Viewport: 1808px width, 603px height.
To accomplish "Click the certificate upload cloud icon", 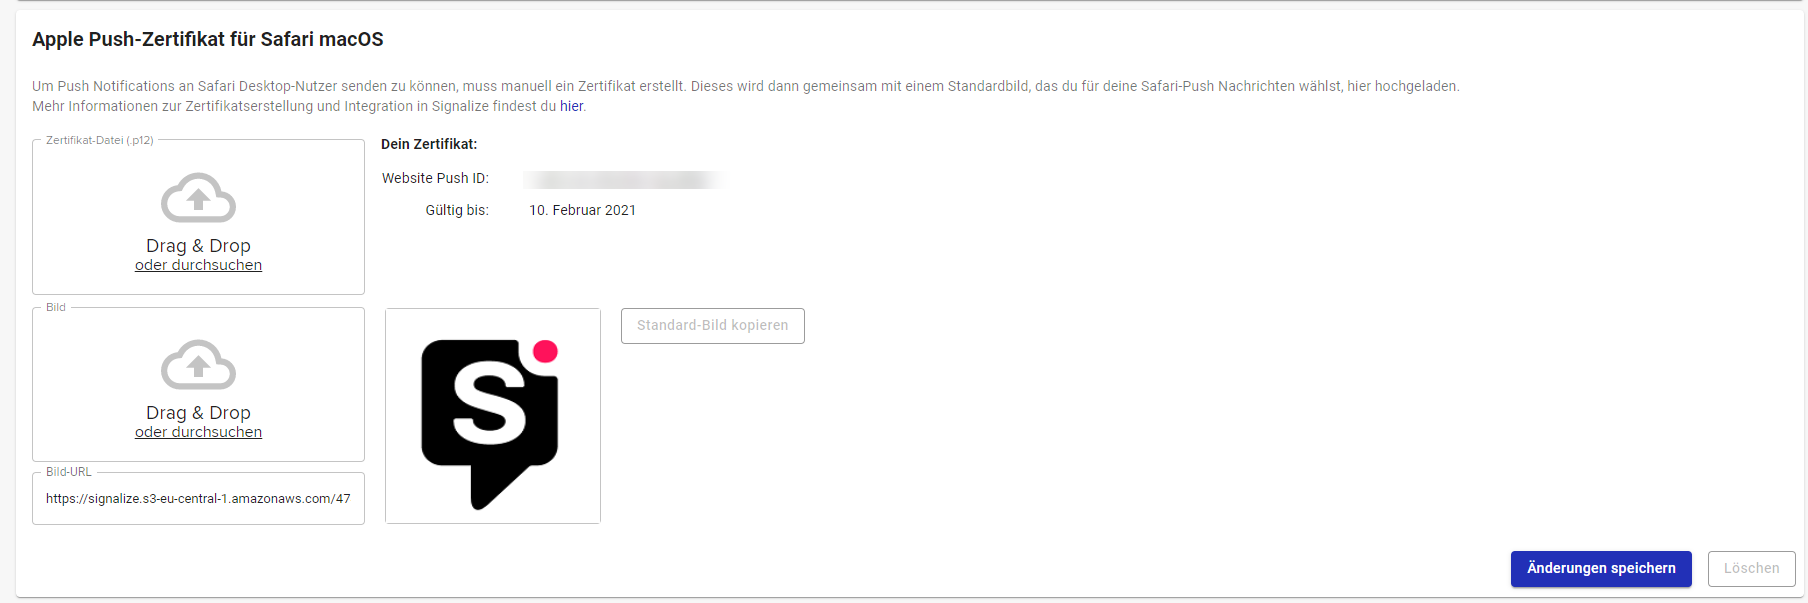I will (198, 197).
